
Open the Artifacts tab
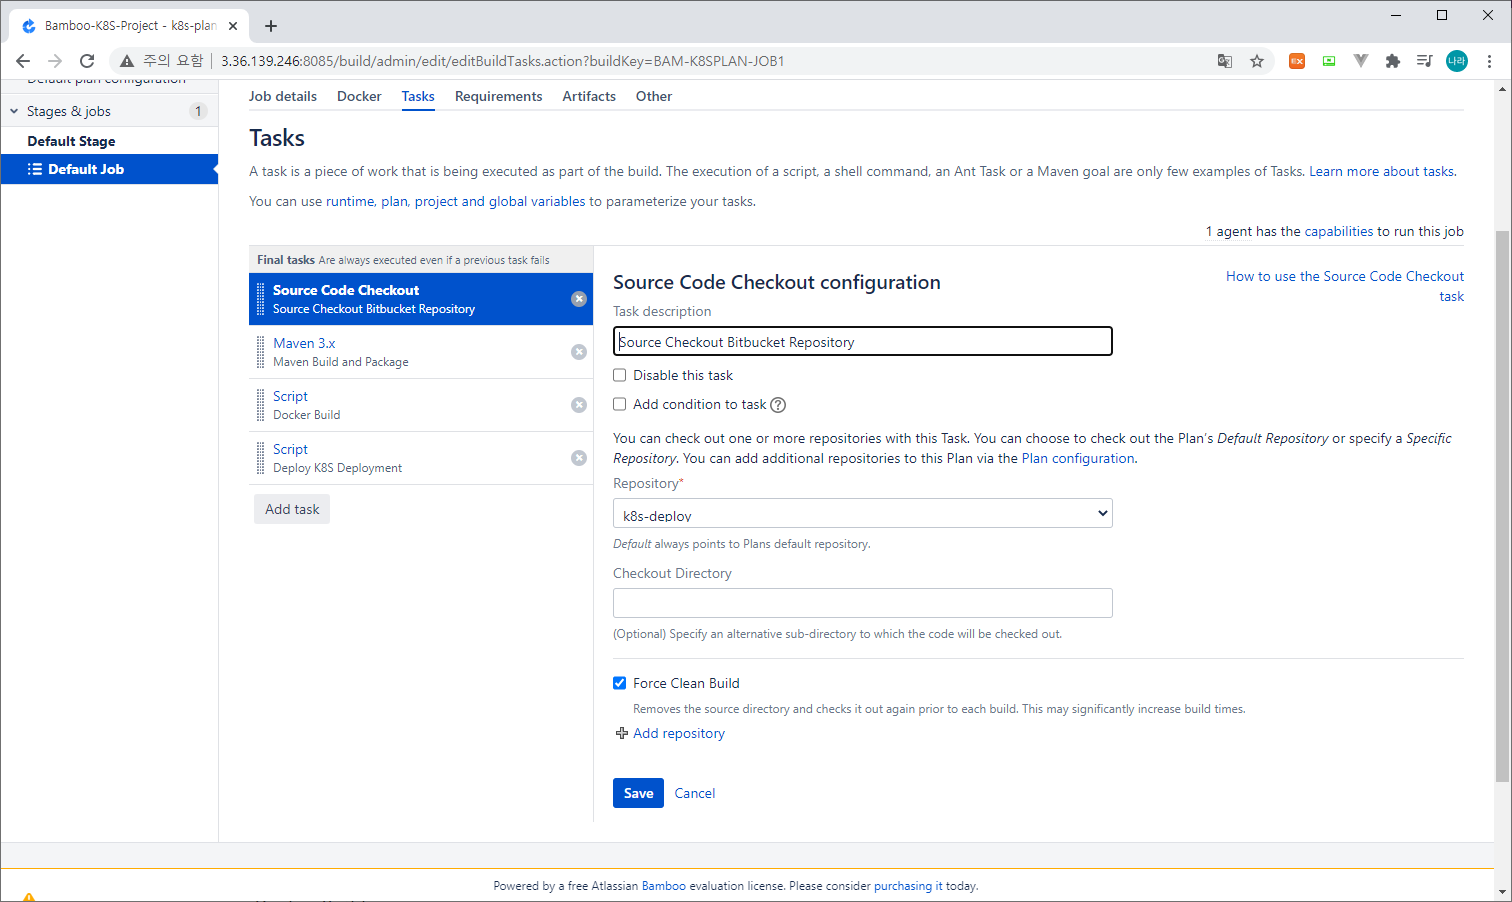(589, 96)
